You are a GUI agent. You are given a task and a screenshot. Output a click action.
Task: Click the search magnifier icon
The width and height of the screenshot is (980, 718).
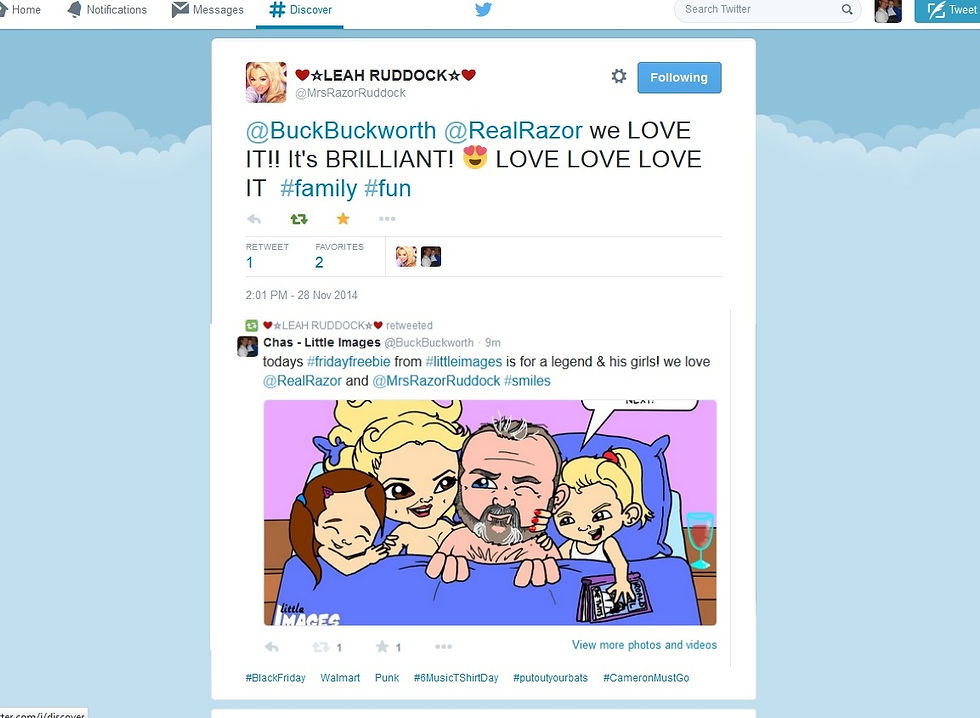pyautogui.click(x=847, y=9)
